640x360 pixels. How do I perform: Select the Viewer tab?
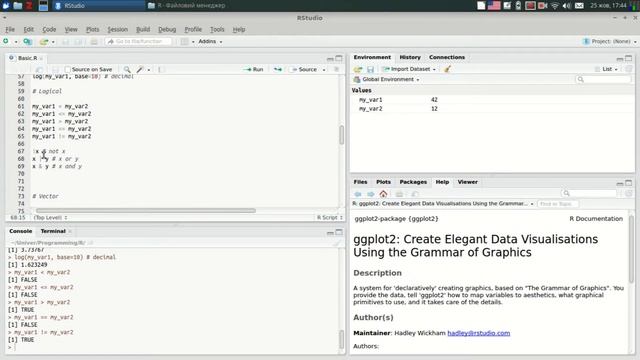point(468,182)
